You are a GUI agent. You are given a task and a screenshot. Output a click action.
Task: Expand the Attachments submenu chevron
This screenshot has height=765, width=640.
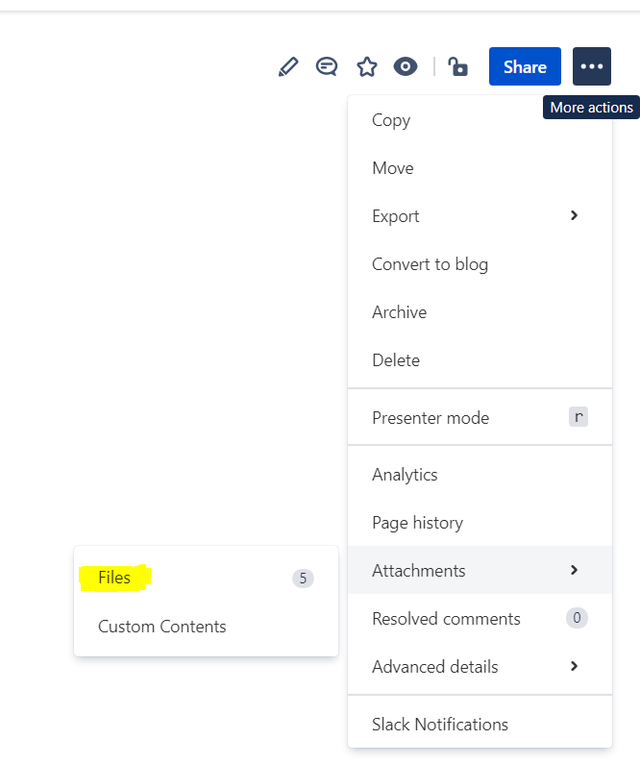[x=574, y=570]
